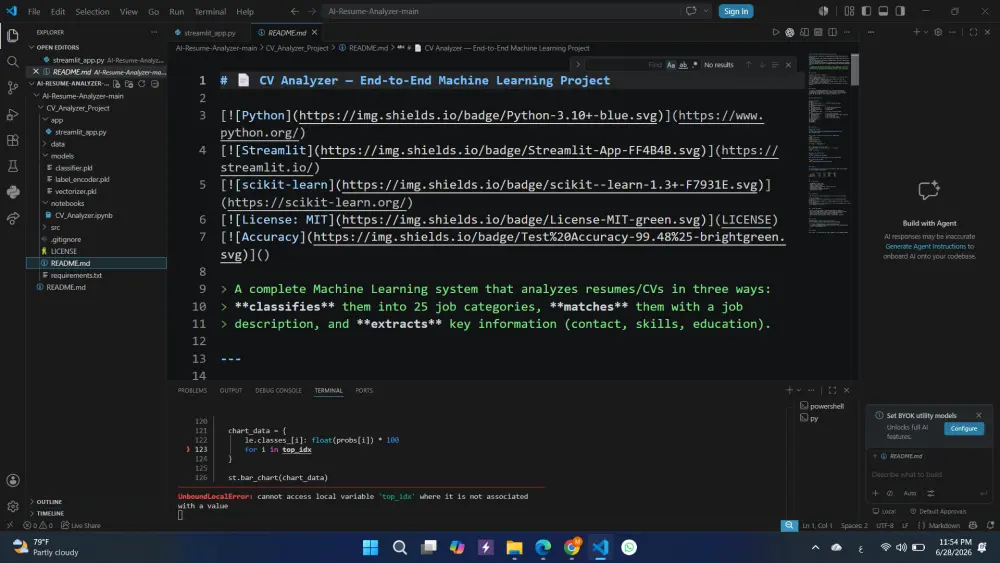Toggle the replace field chevron in find
Image resolution: width=1000 pixels, height=563 pixels.
tap(578, 64)
